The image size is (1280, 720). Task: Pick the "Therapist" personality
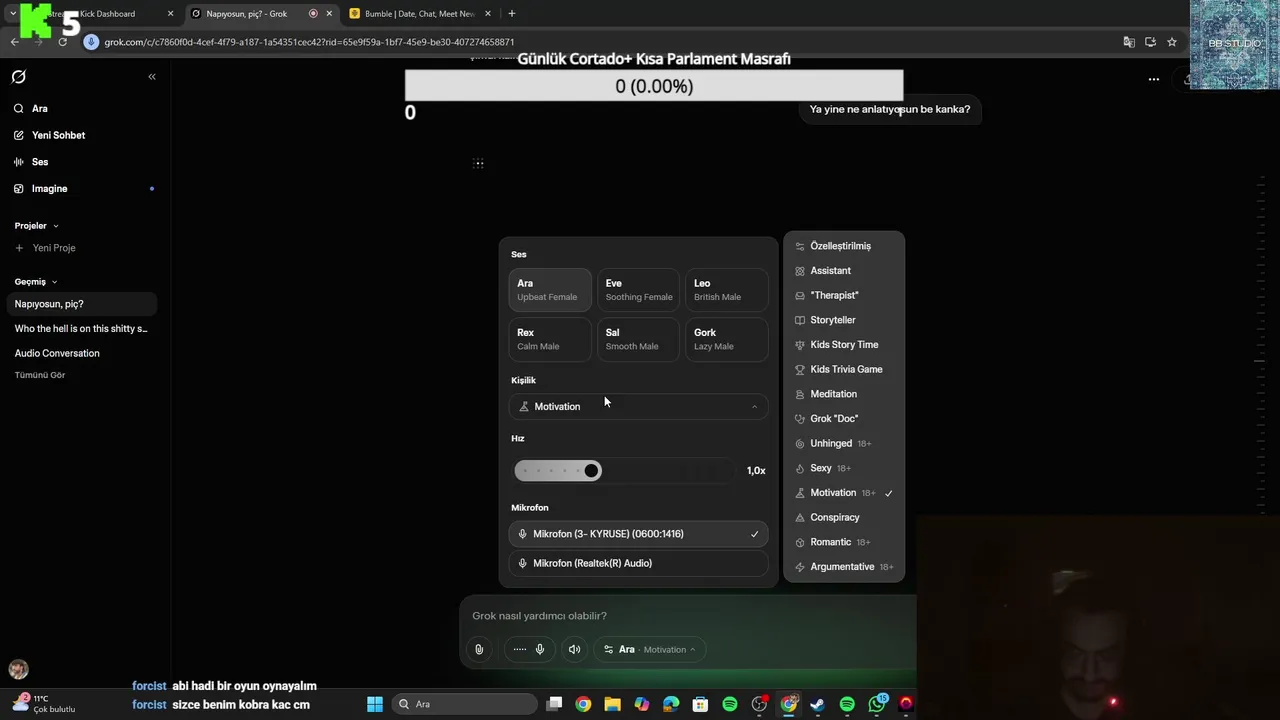[844, 295]
